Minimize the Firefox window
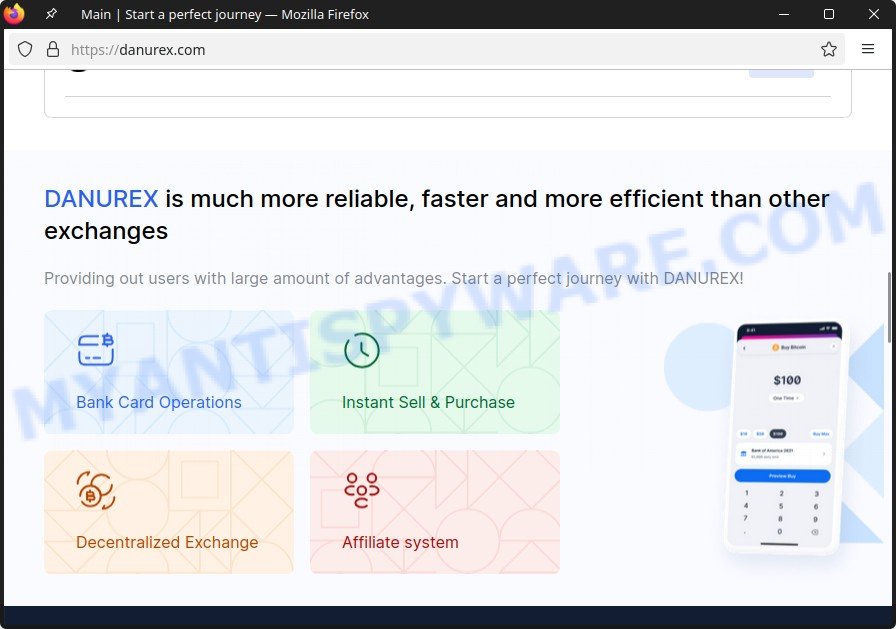896x629 pixels. 784,14
